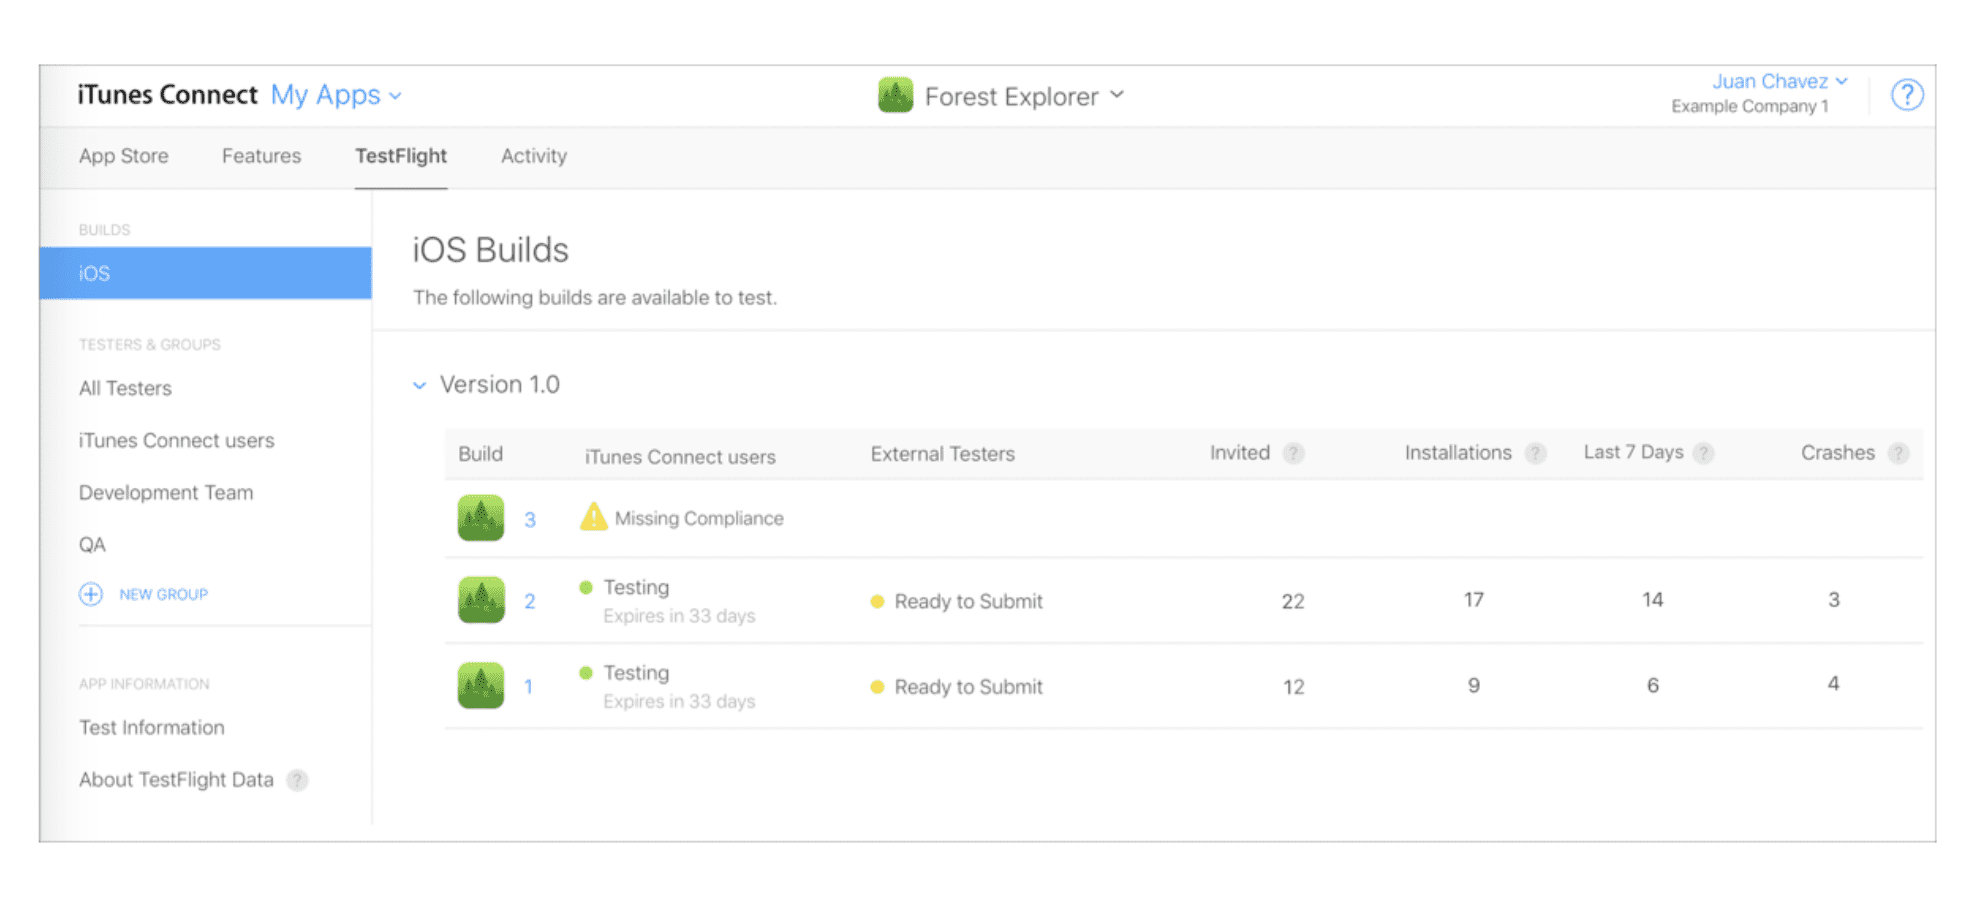Click the build 1 app icon

pyautogui.click(x=481, y=686)
